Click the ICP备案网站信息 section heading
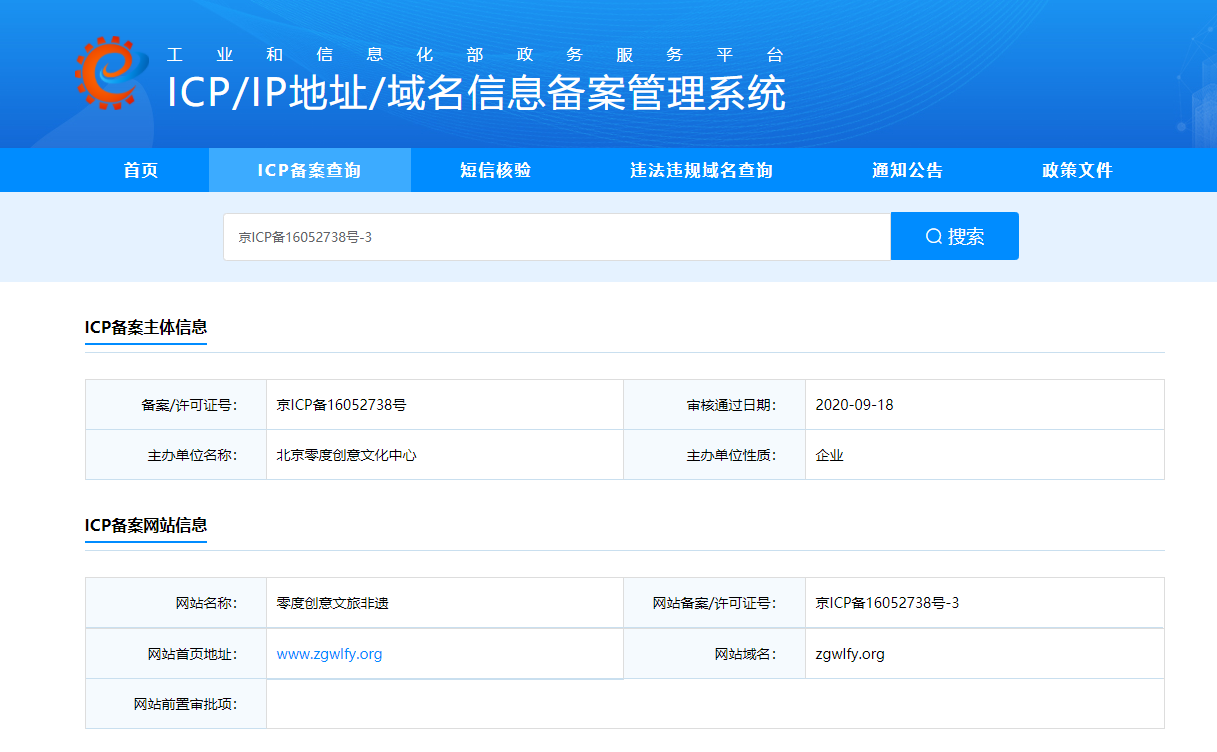The image size is (1217, 752). 146,525
